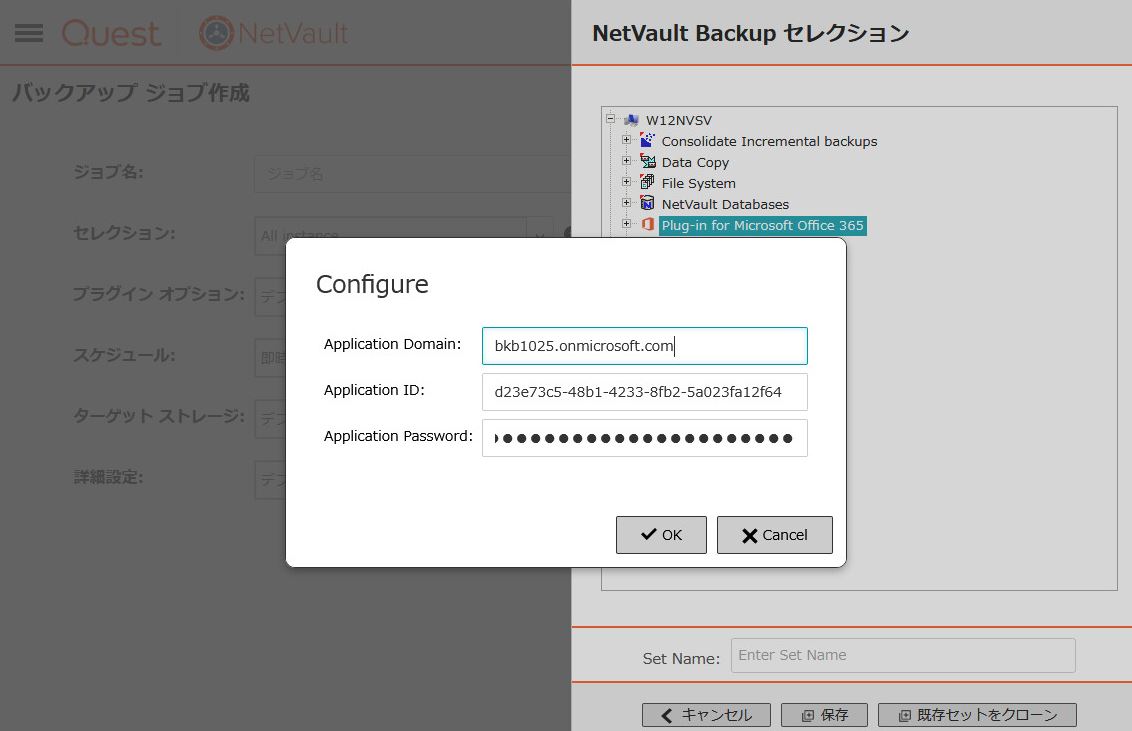This screenshot has width=1132, height=731.
Task: Click the Application Domain field
Action: pos(645,346)
